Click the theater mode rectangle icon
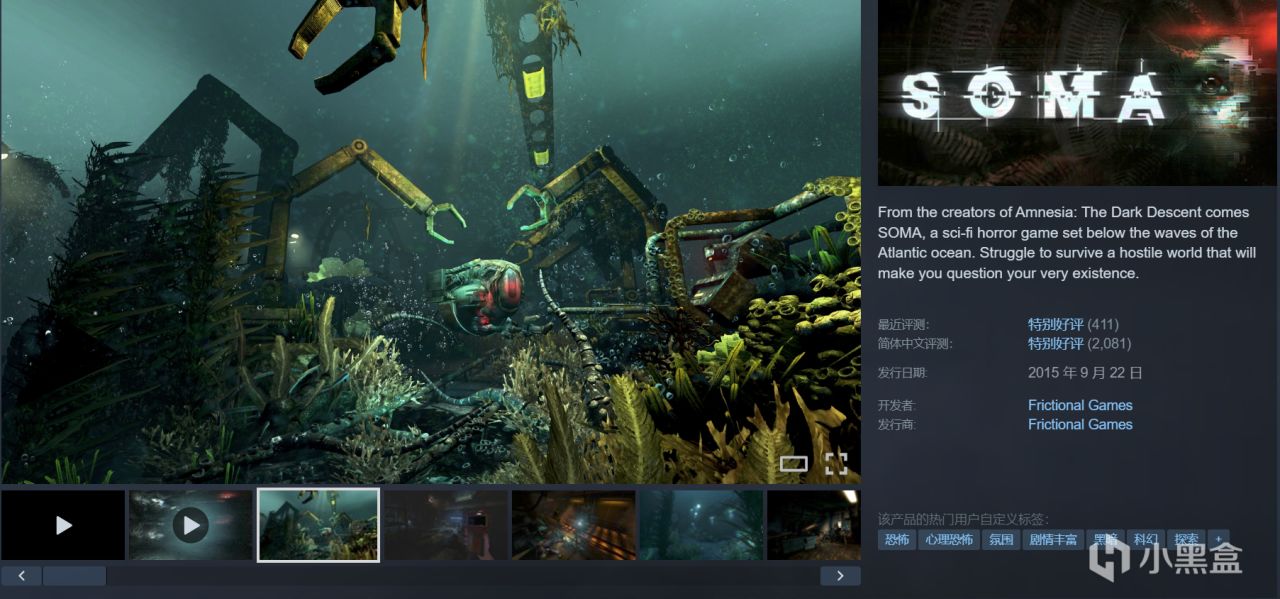The image size is (1280, 599). 793,464
